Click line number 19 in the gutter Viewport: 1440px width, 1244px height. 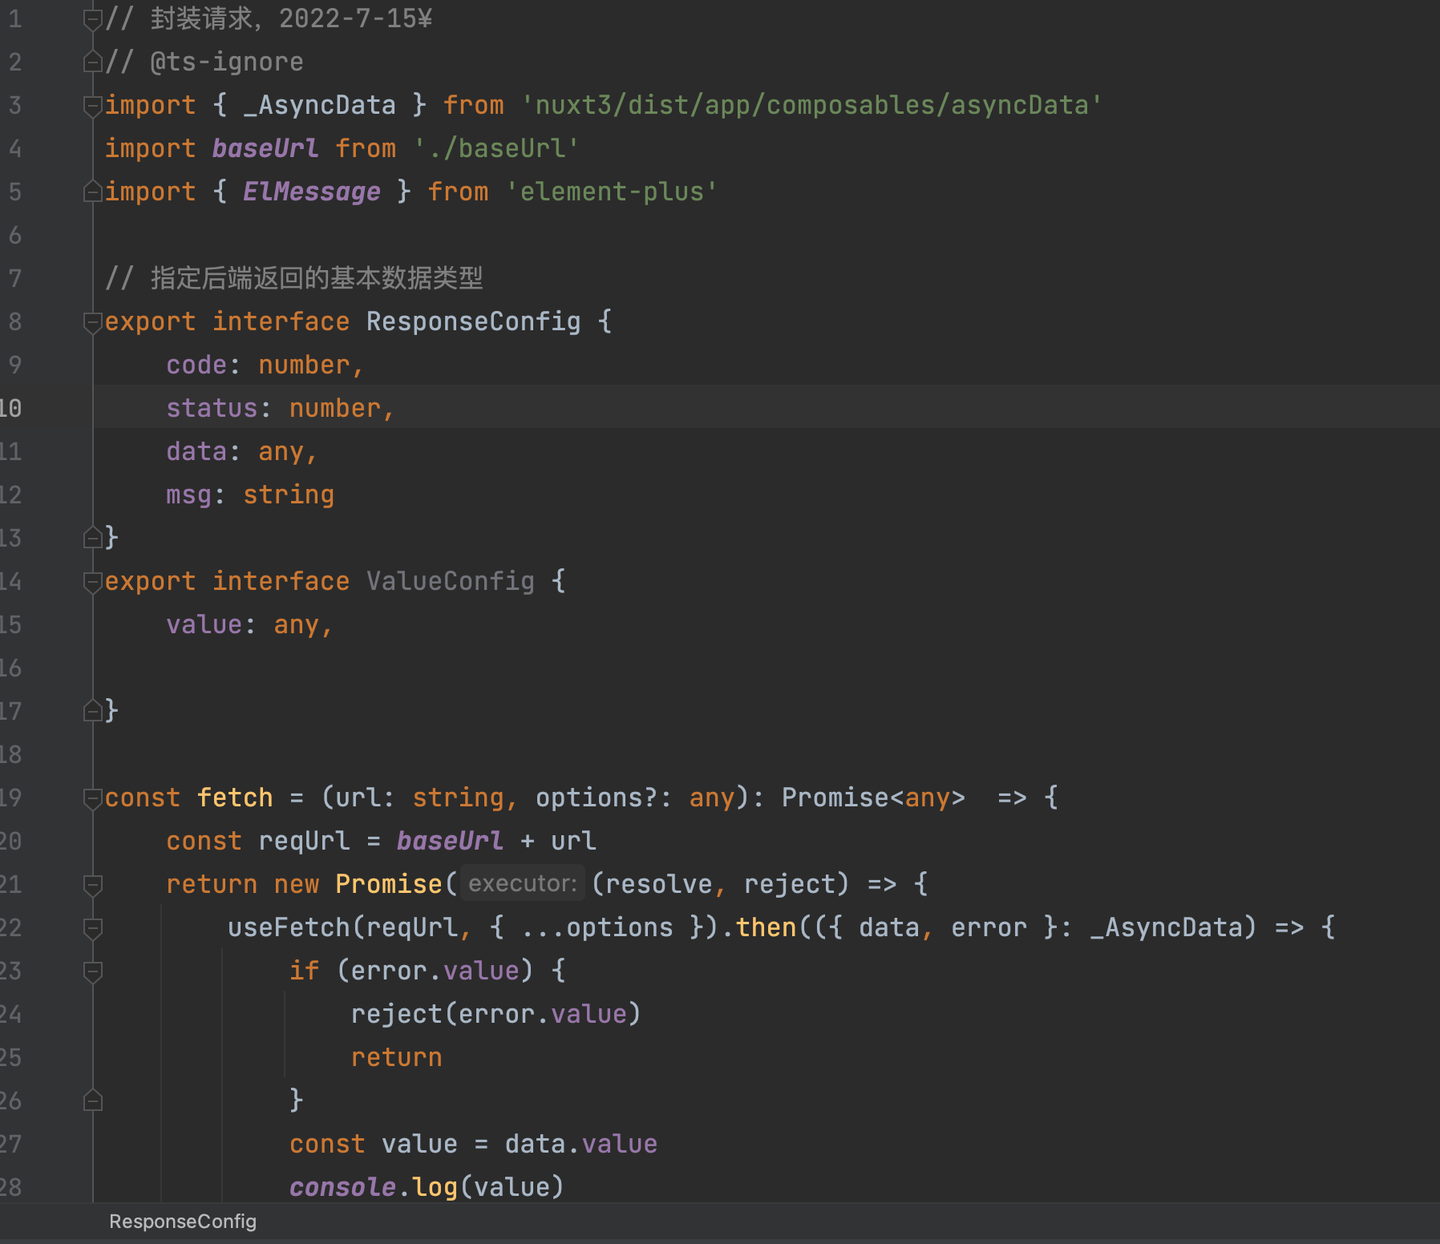[x=12, y=797]
